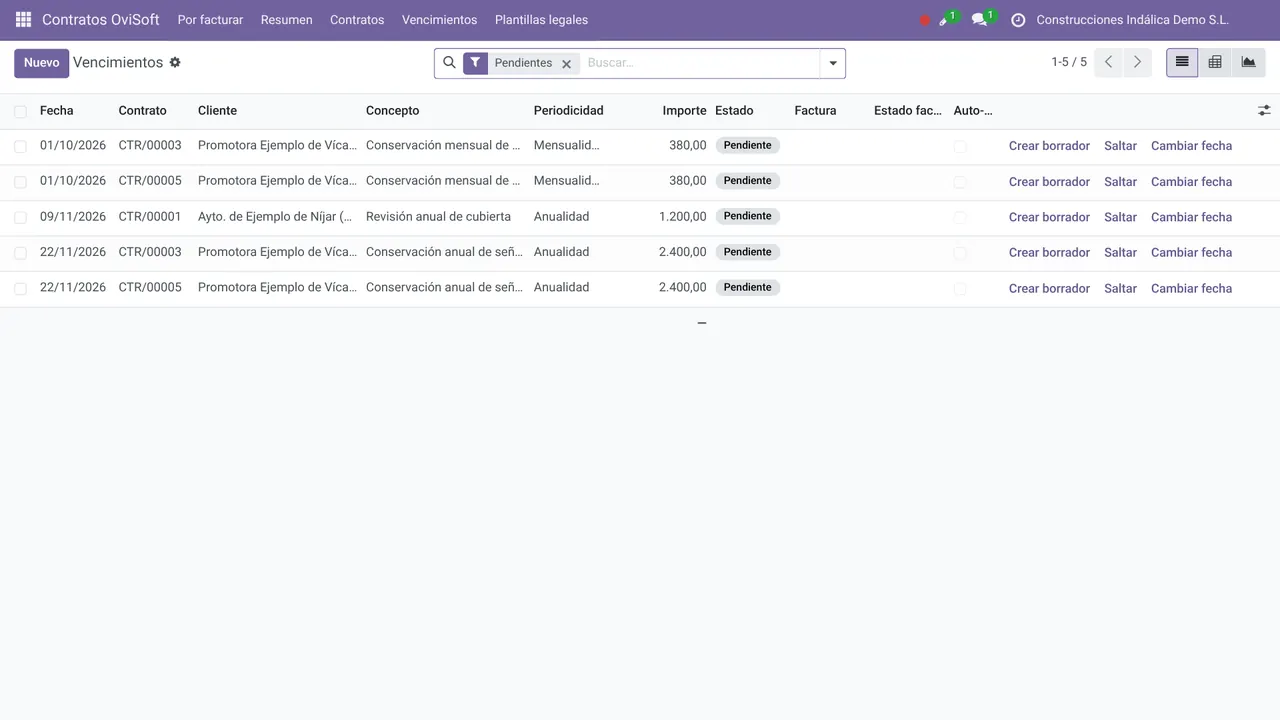Open the Vencimientos settings gear

[175, 62]
